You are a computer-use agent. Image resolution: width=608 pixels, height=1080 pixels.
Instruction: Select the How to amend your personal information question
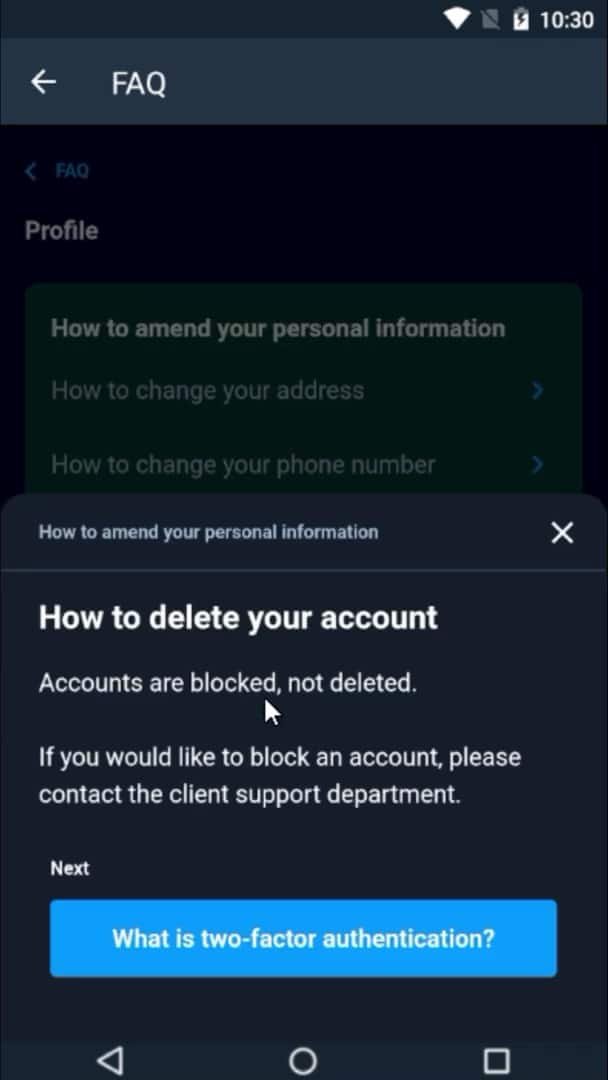click(x=277, y=327)
